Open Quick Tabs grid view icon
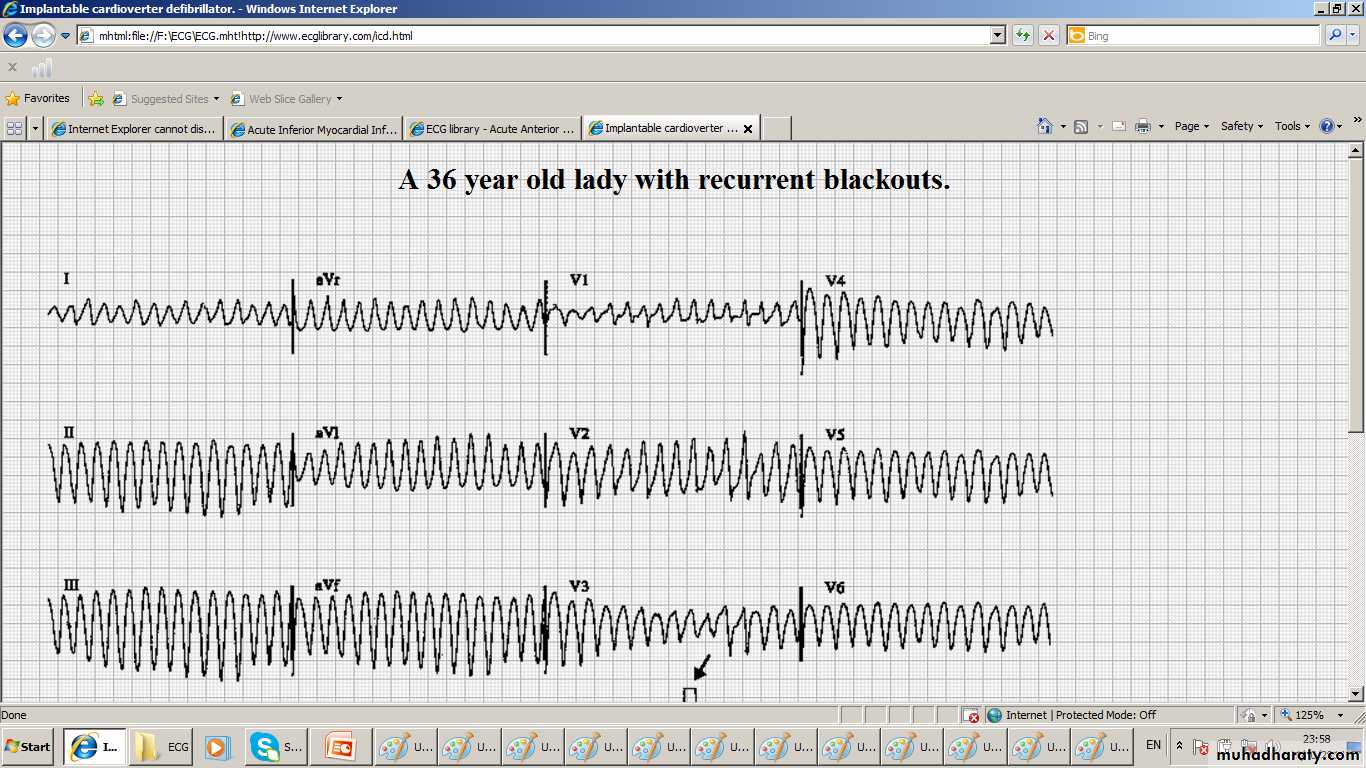 (x=14, y=128)
